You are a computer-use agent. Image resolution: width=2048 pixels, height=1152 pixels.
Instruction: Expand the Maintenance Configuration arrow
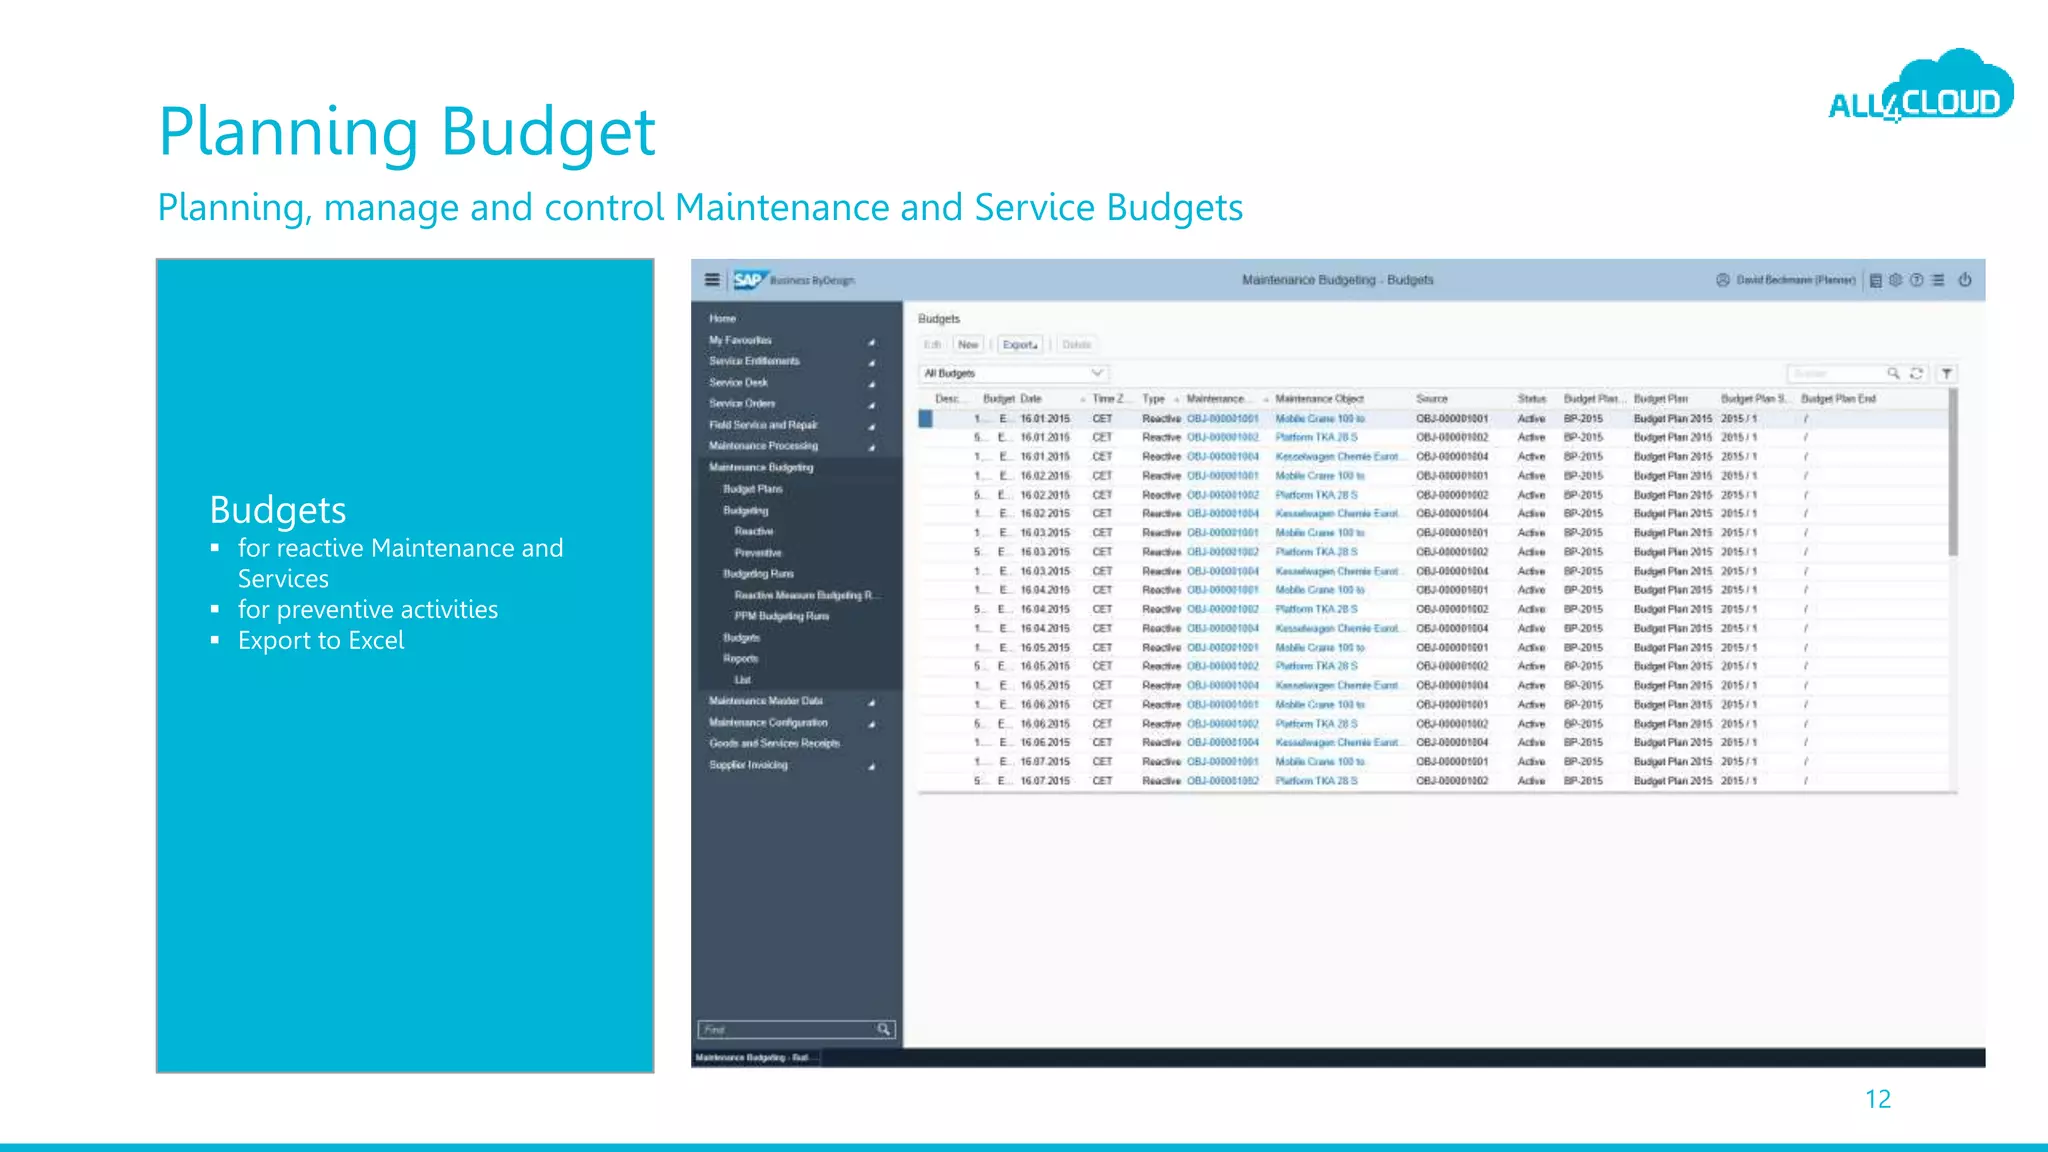[x=871, y=723]
